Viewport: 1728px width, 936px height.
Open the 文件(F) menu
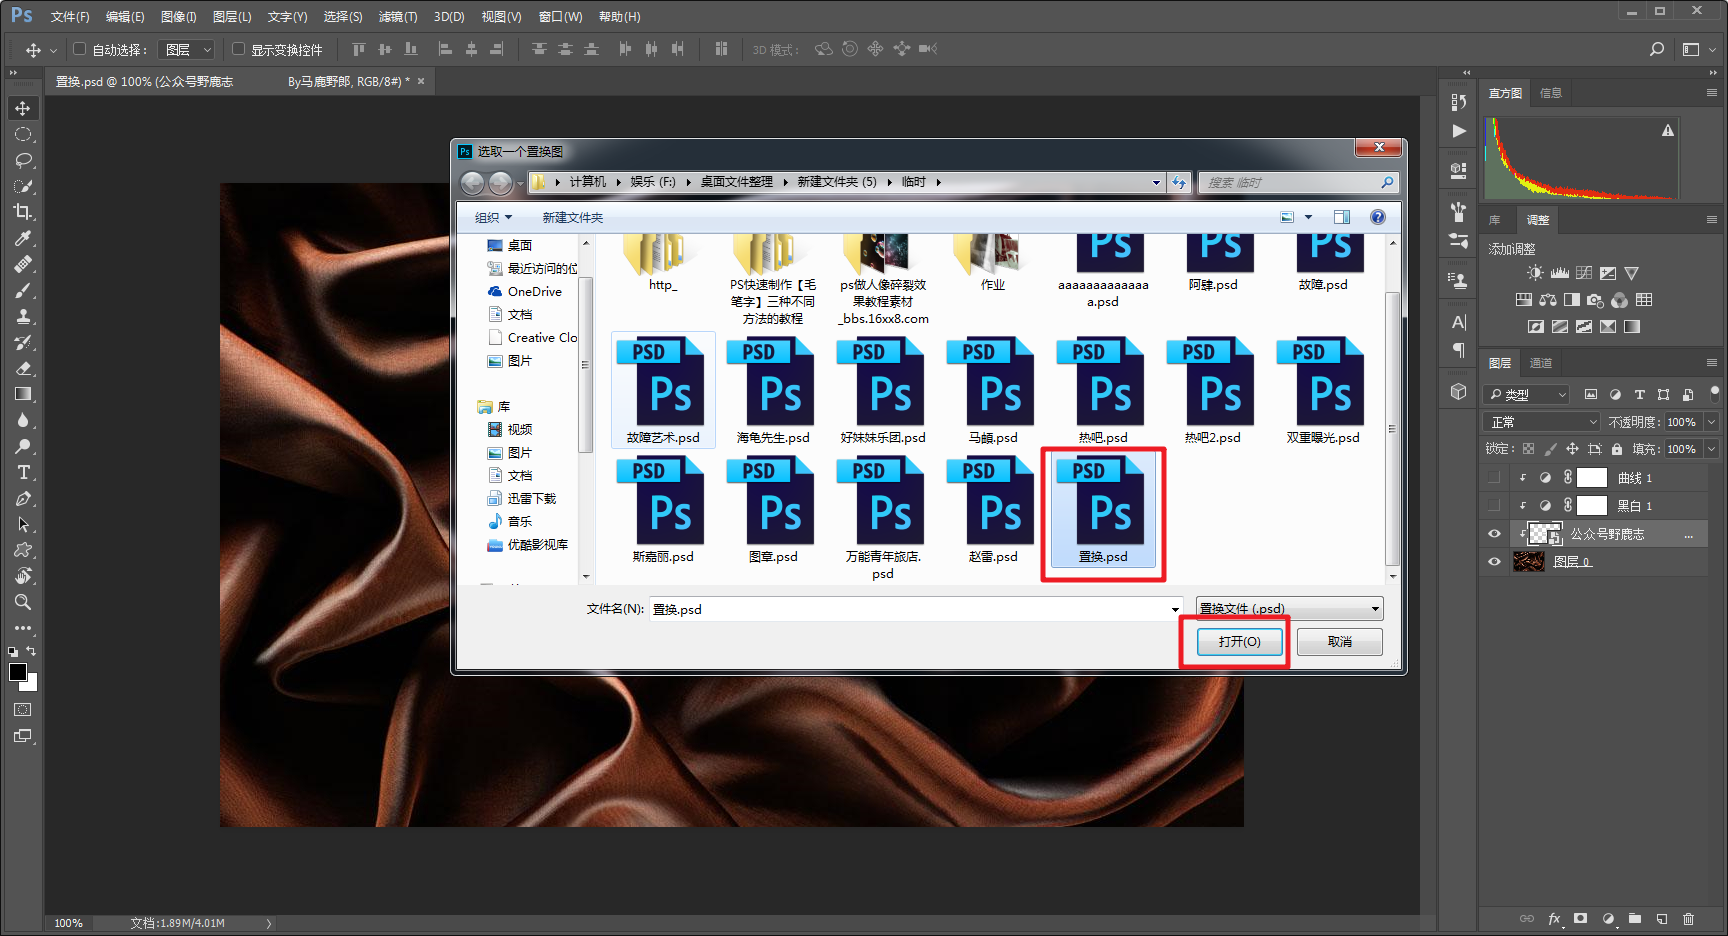pos(70,17)
